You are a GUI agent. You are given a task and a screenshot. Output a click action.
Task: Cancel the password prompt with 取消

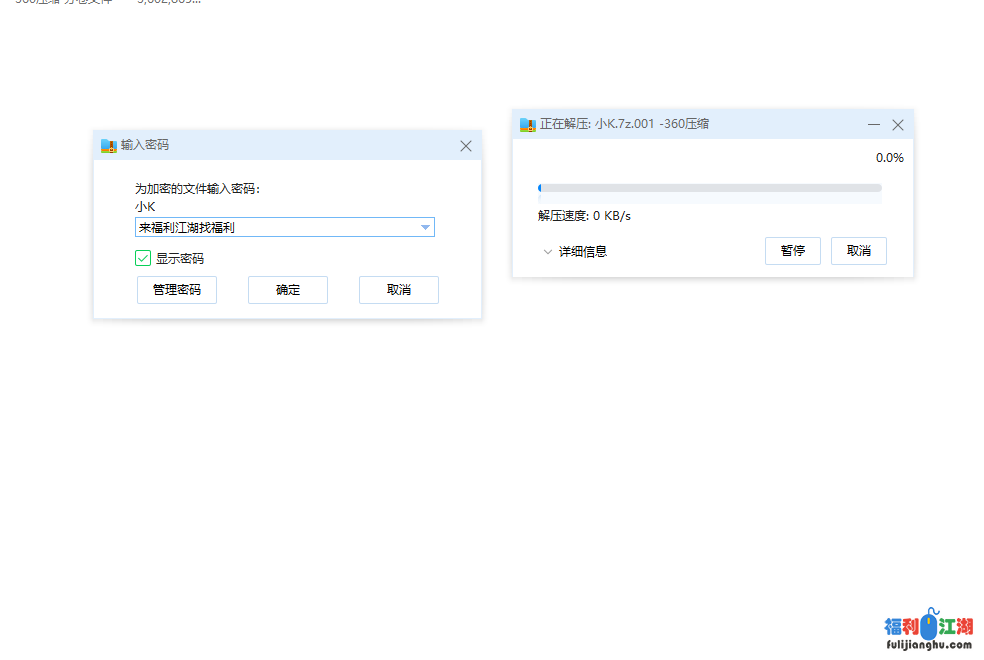click(398, 290)
